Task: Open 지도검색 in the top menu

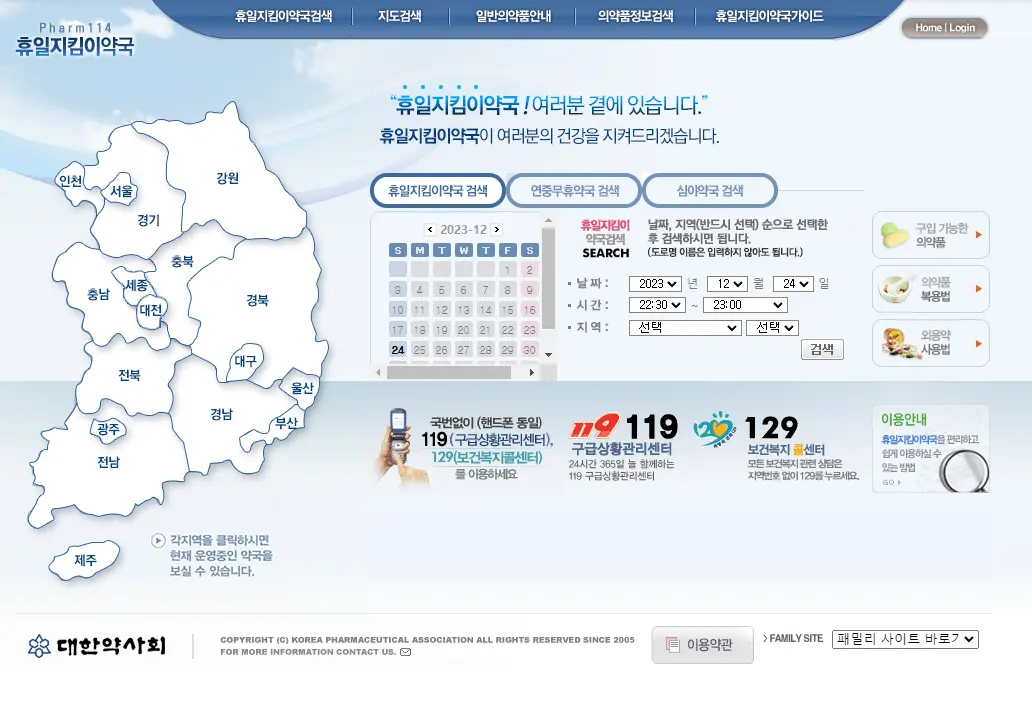Action: [x=399, y=16]
